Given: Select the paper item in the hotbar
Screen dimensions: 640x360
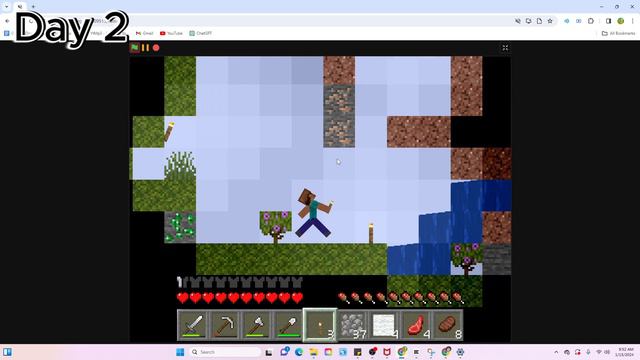Looking at the screenshot, I should point(384,325).
